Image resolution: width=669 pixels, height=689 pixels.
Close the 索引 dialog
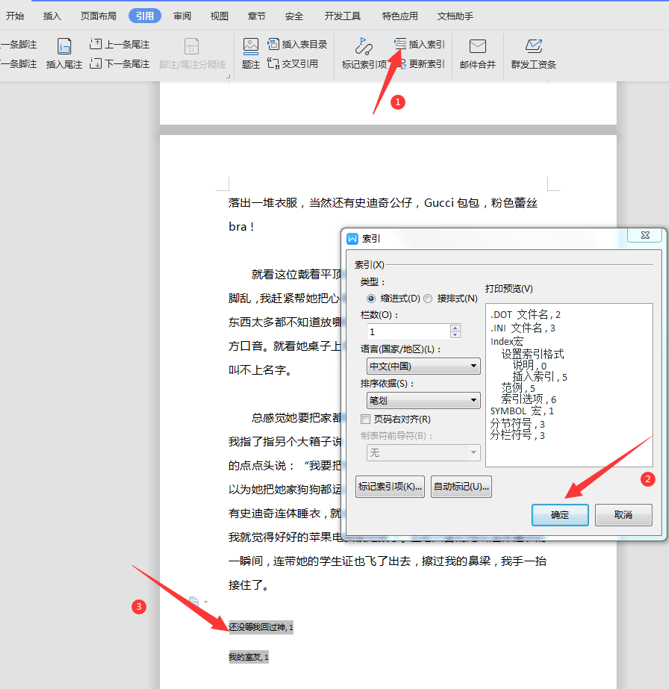coord(644,235)
